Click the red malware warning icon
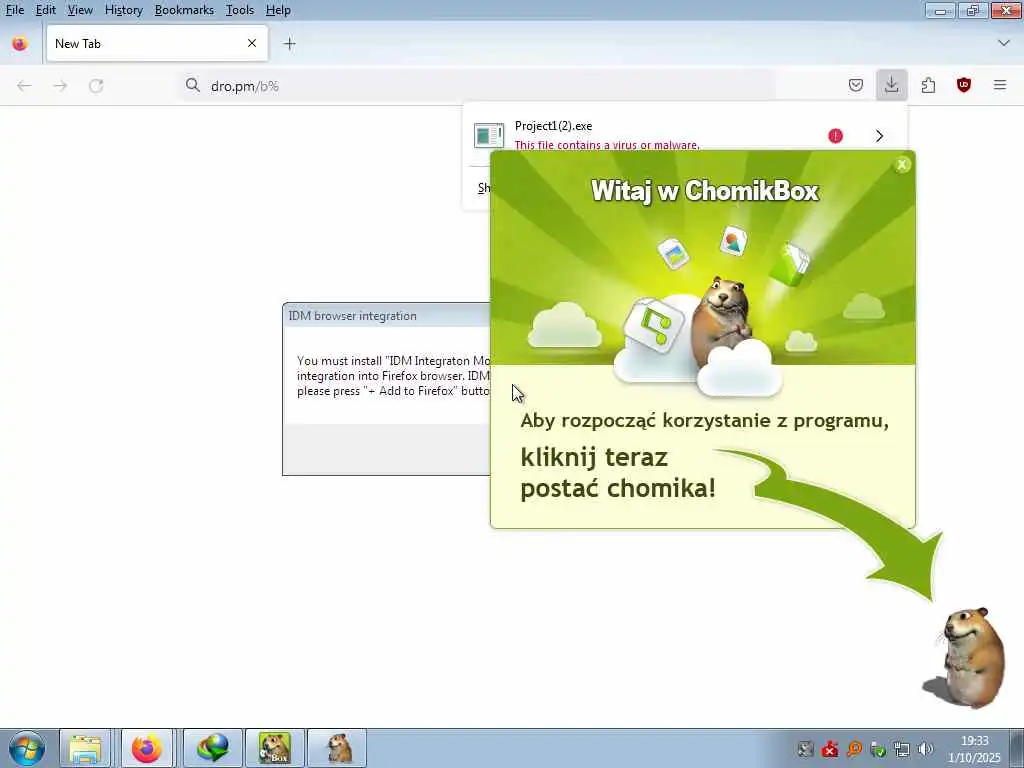The width and height of the screenshot is (1024, 768). [835, 136]
